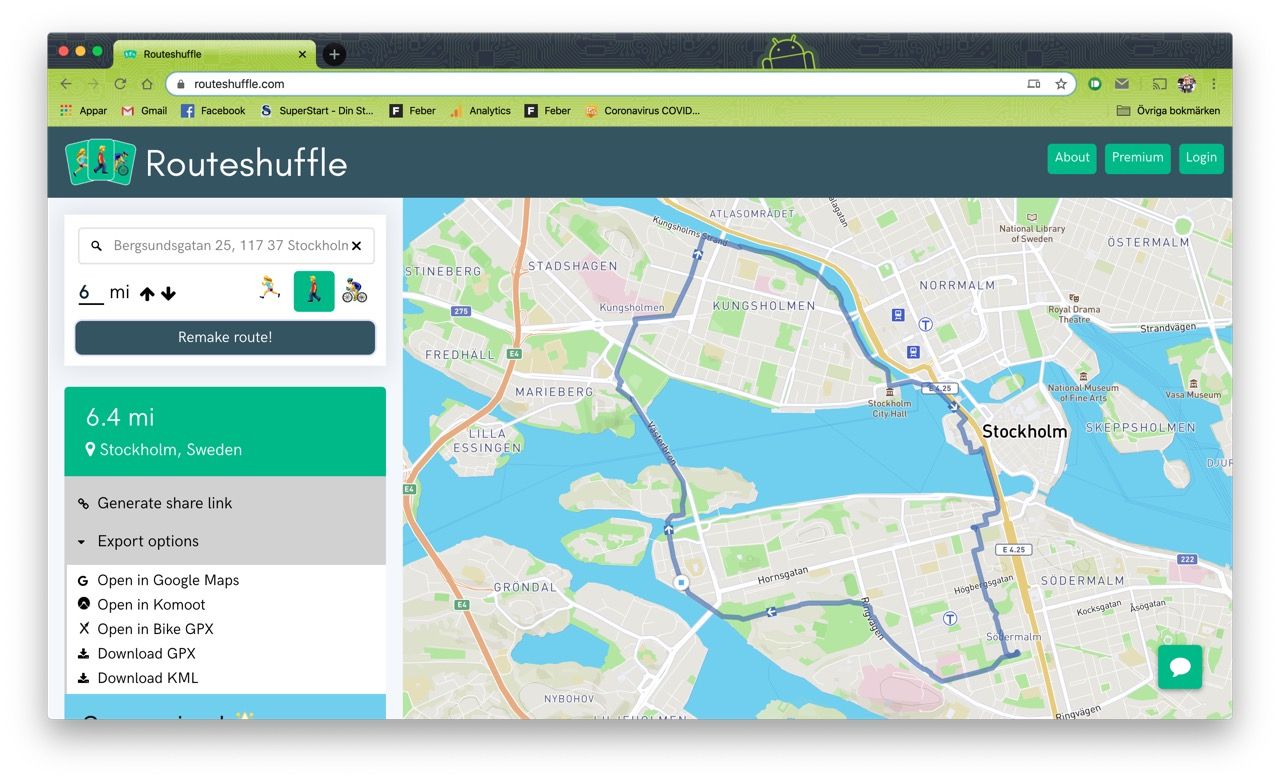1280x782 pixels.
Task: Increase distance with up arrow
Action: 148,294
